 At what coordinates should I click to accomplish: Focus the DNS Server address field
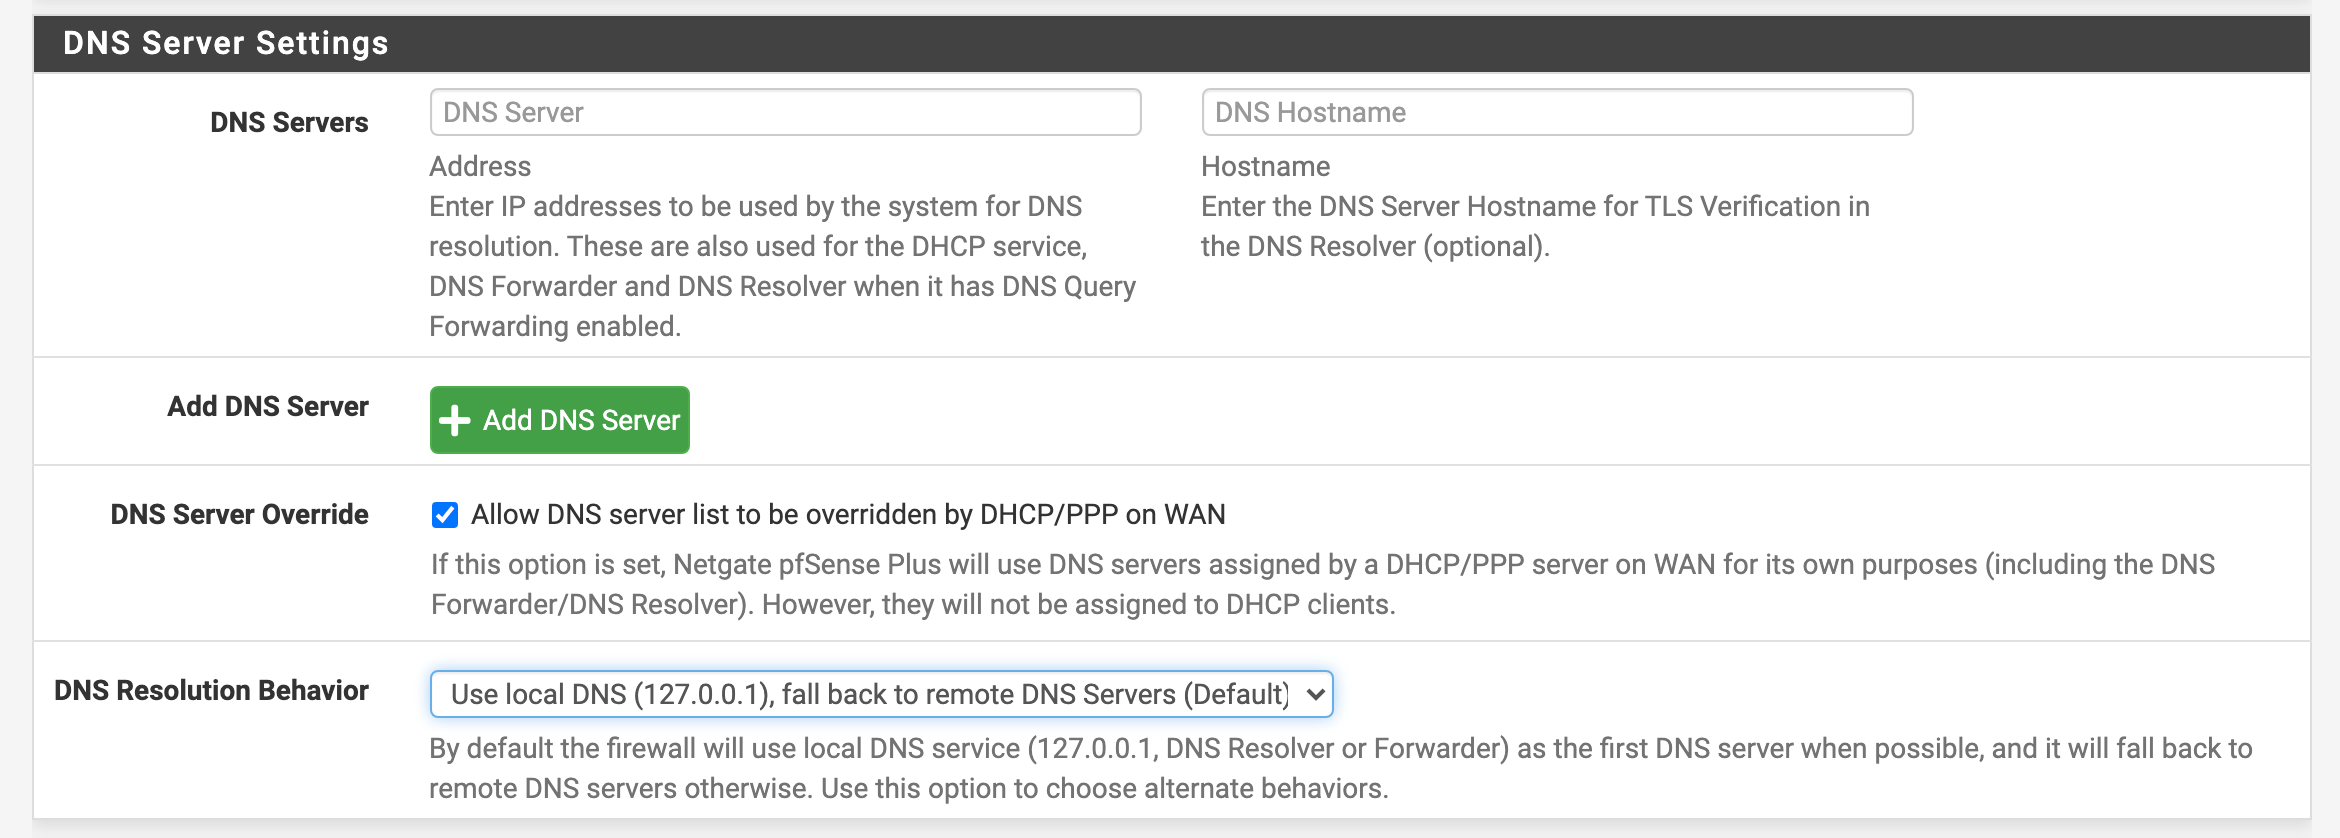coord(785,113)
